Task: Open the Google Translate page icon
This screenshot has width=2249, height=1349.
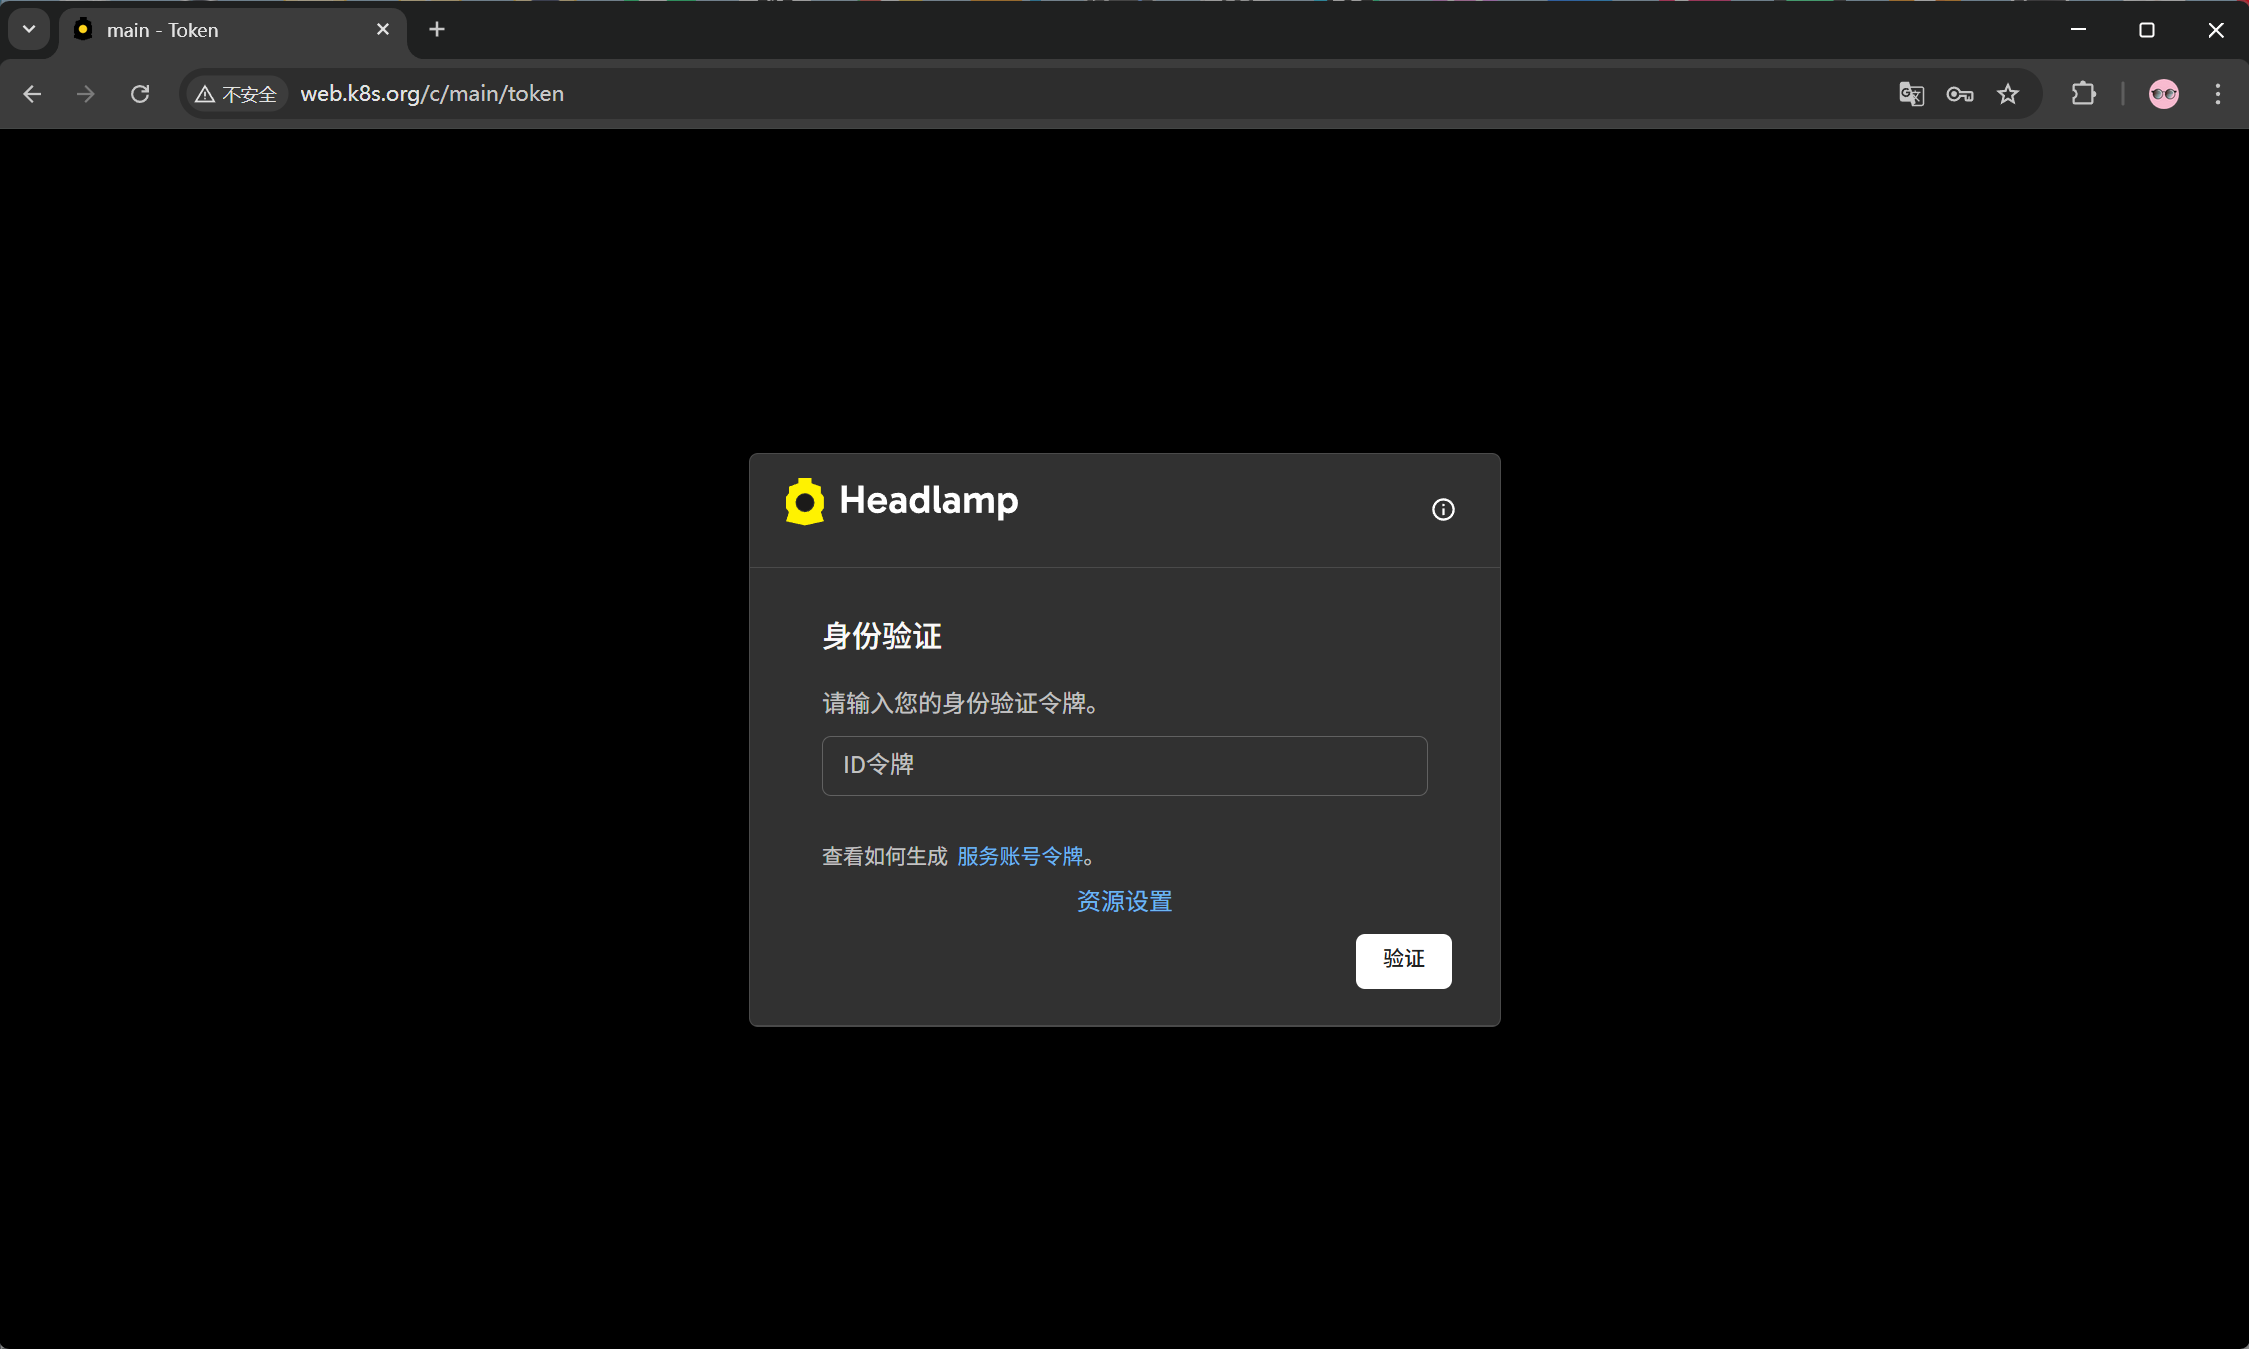Action: click(1911, 94)
